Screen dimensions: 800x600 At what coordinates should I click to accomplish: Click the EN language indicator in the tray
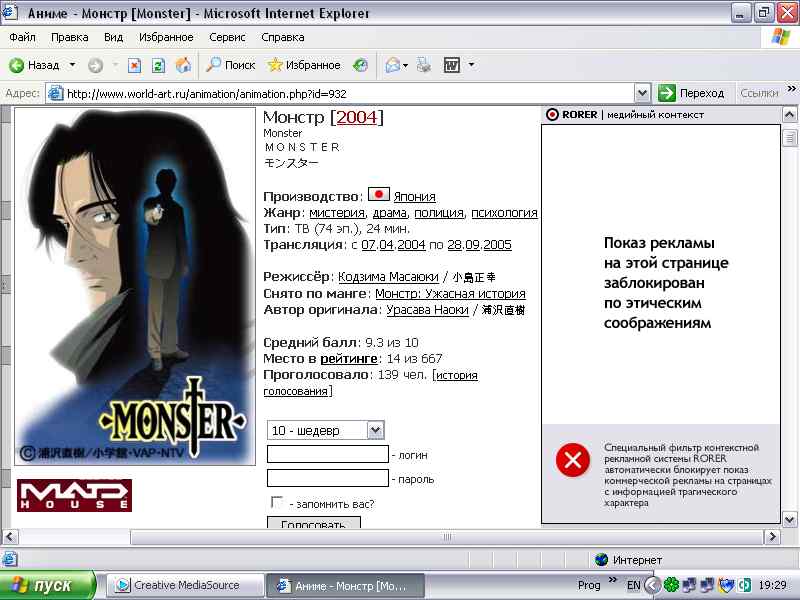click(633, 585)
